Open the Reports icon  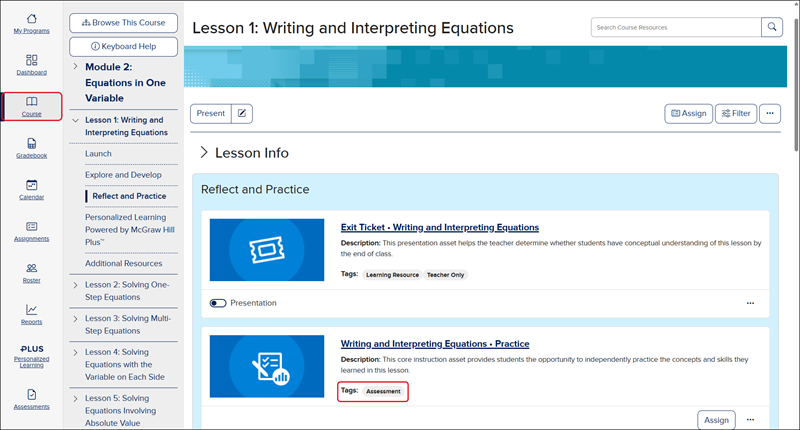[32, 314]
